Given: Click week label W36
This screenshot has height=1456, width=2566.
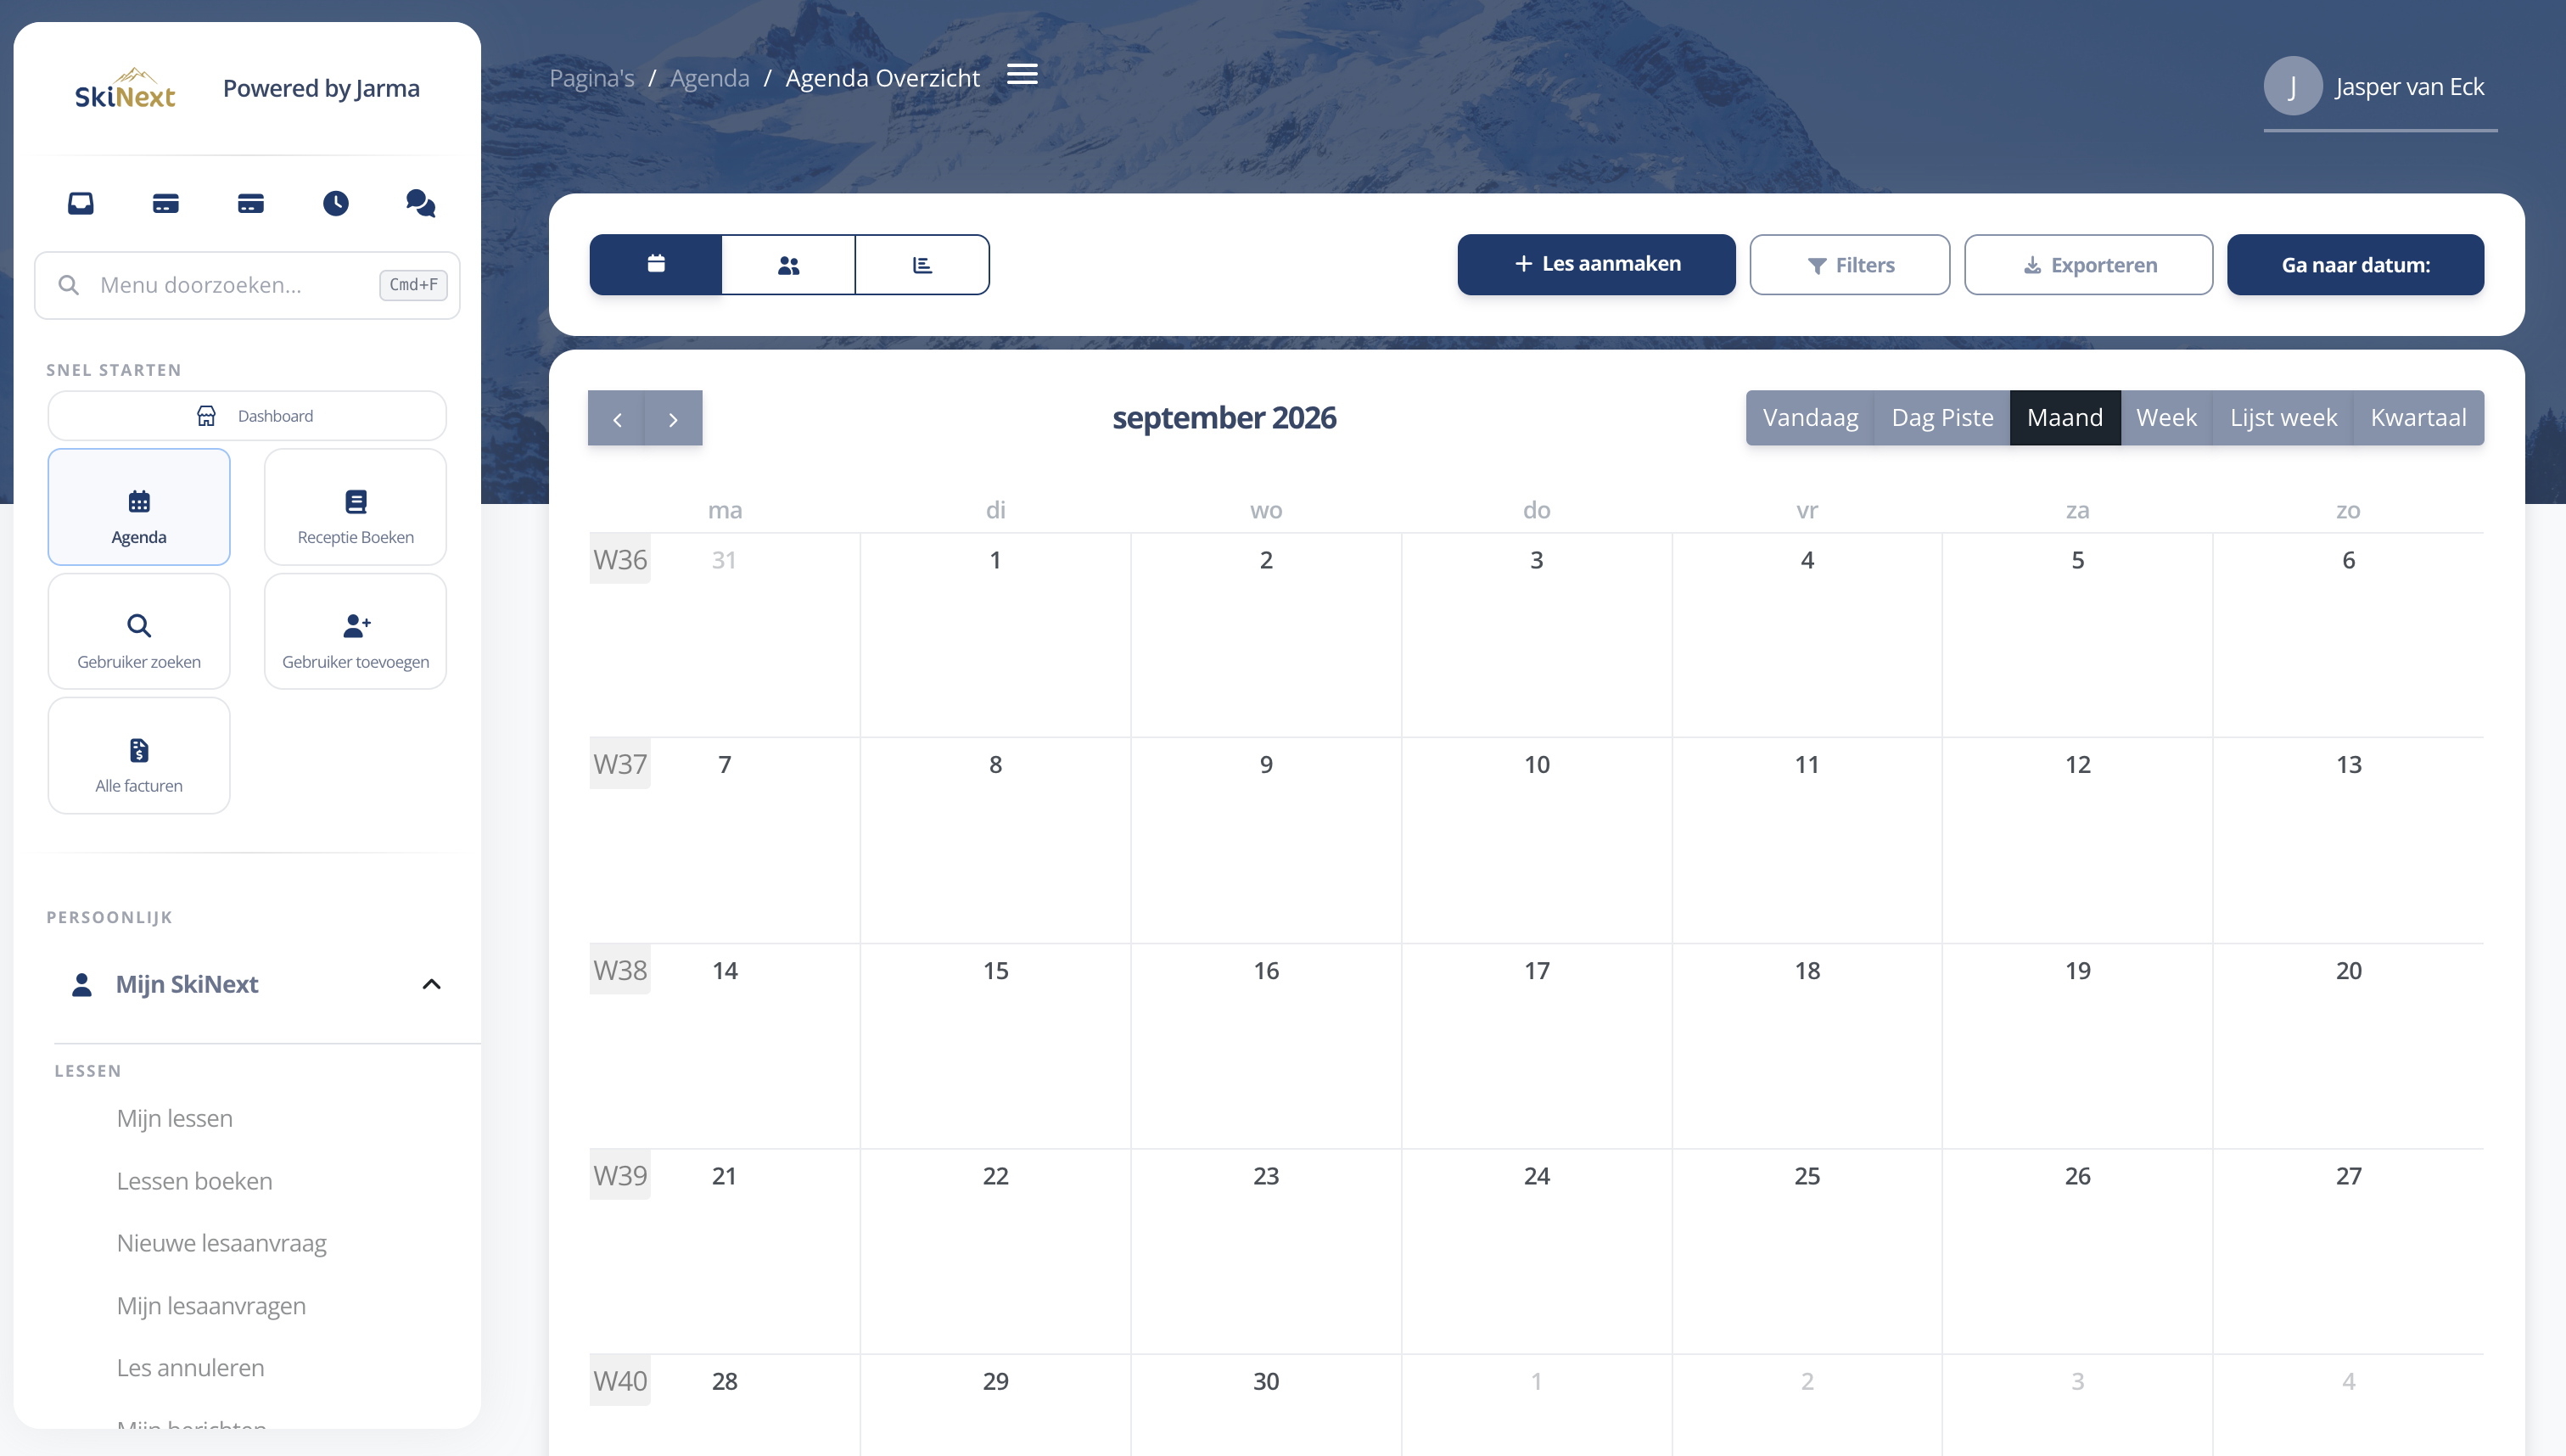Looking at the screenshot, I should point(620,559).
